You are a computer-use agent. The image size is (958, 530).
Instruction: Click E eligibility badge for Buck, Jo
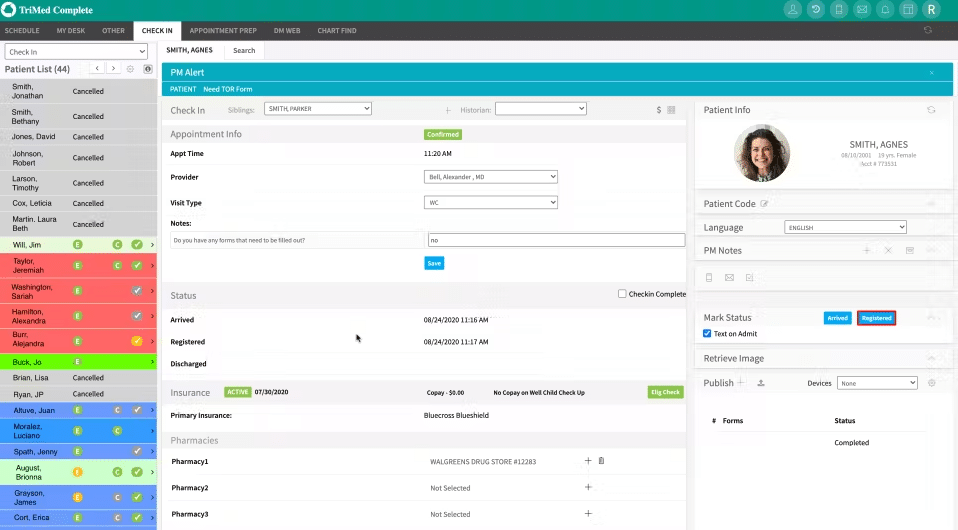point(78,362)
